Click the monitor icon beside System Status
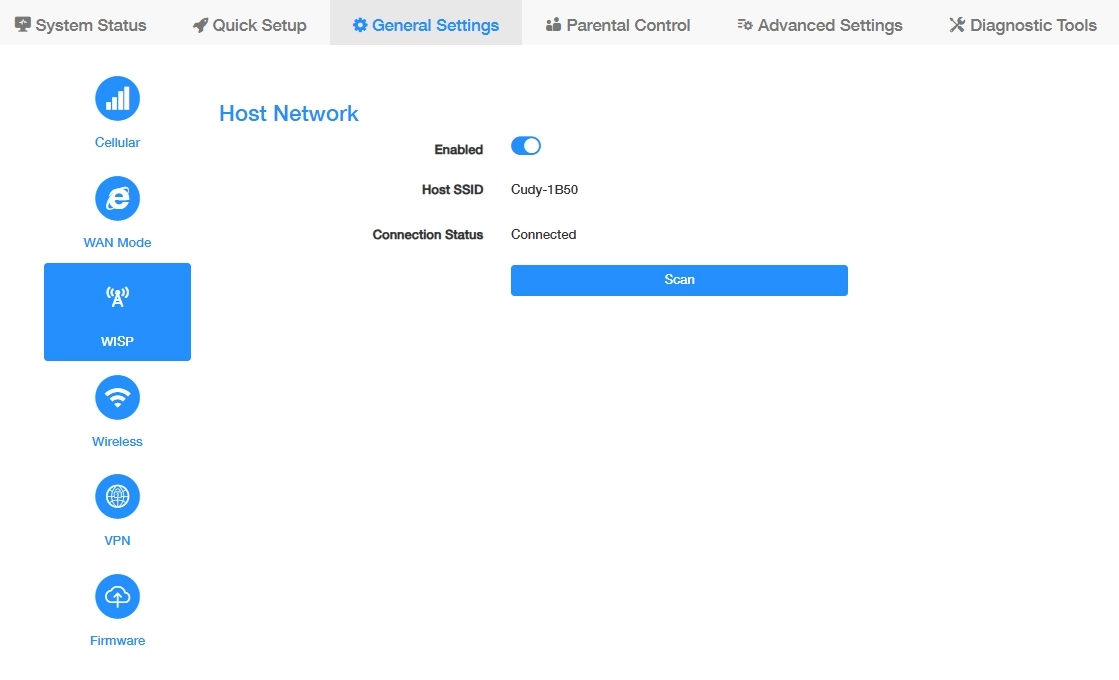The image size is (1119, 680). point(23,25)
